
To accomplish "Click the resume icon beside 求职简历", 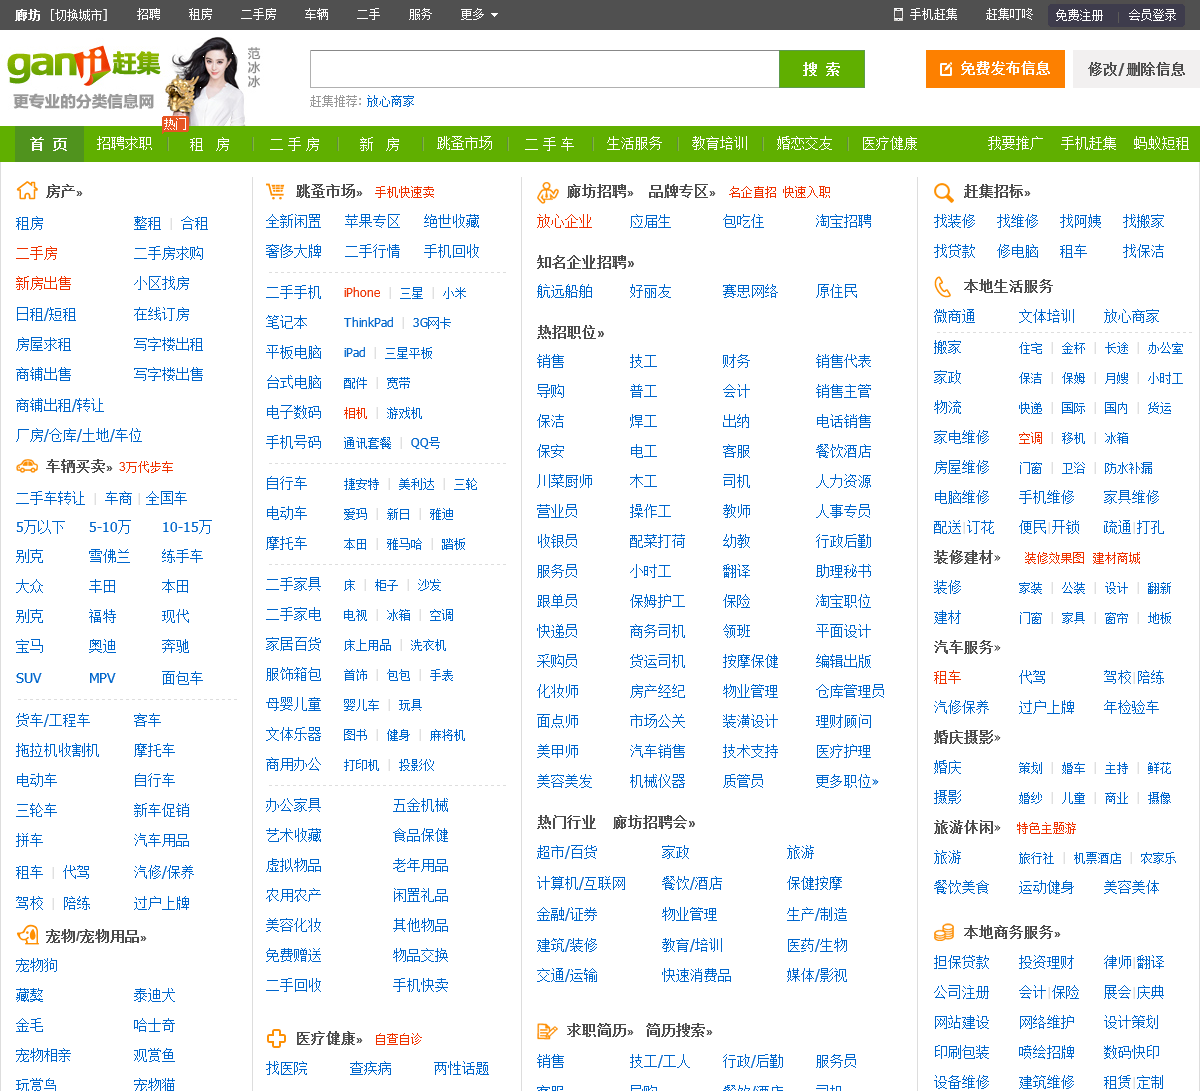I will [x=547, y=1030].
